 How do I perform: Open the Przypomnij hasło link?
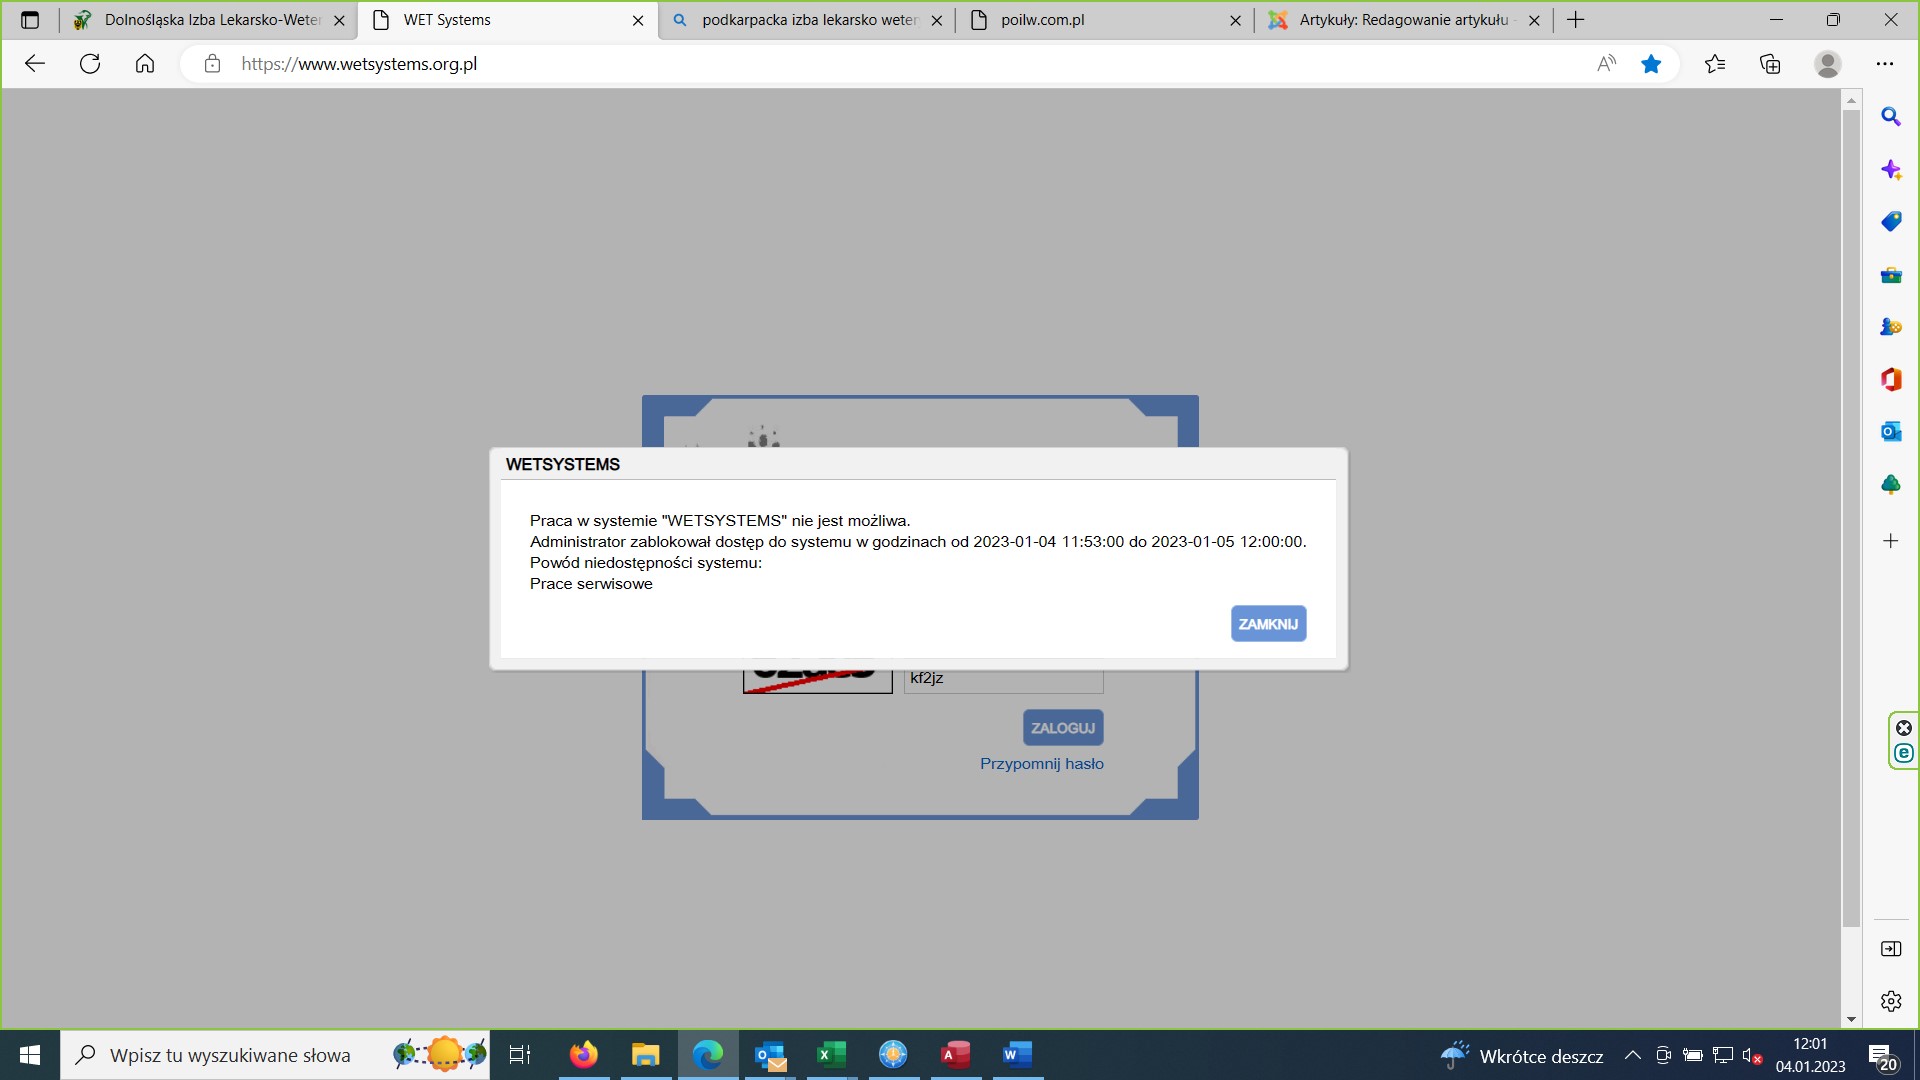[x=1041, y=764]
